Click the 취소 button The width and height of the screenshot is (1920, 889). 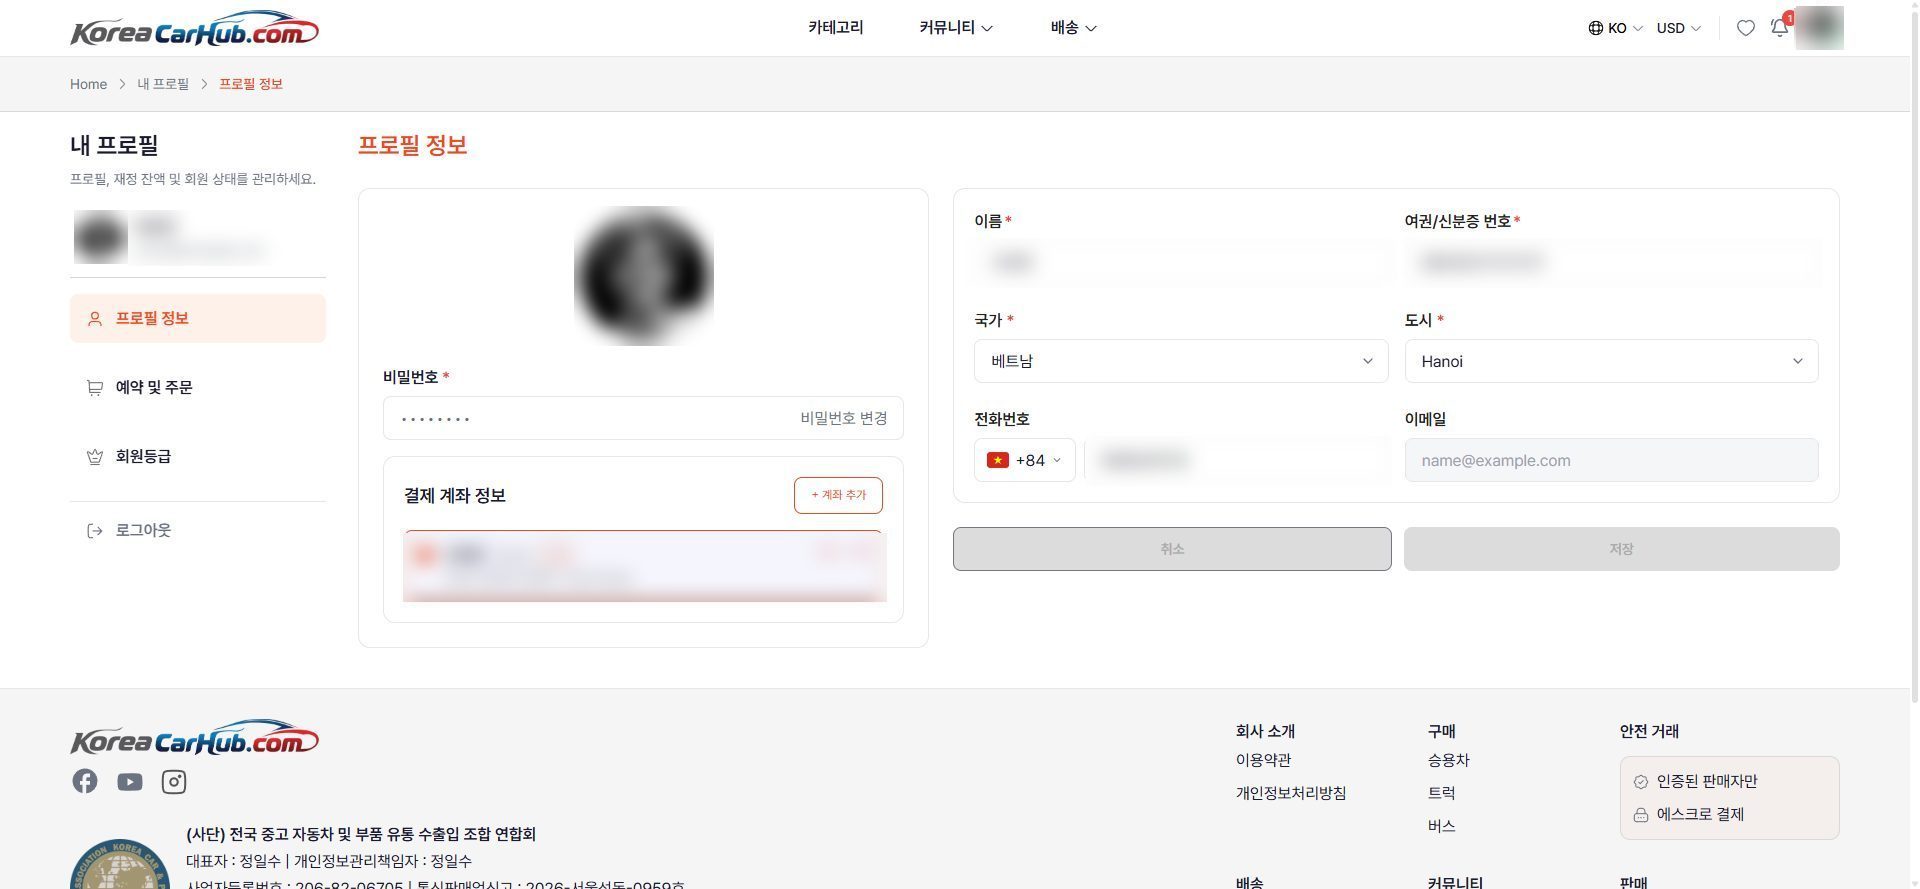click(x=1172, y=549)
